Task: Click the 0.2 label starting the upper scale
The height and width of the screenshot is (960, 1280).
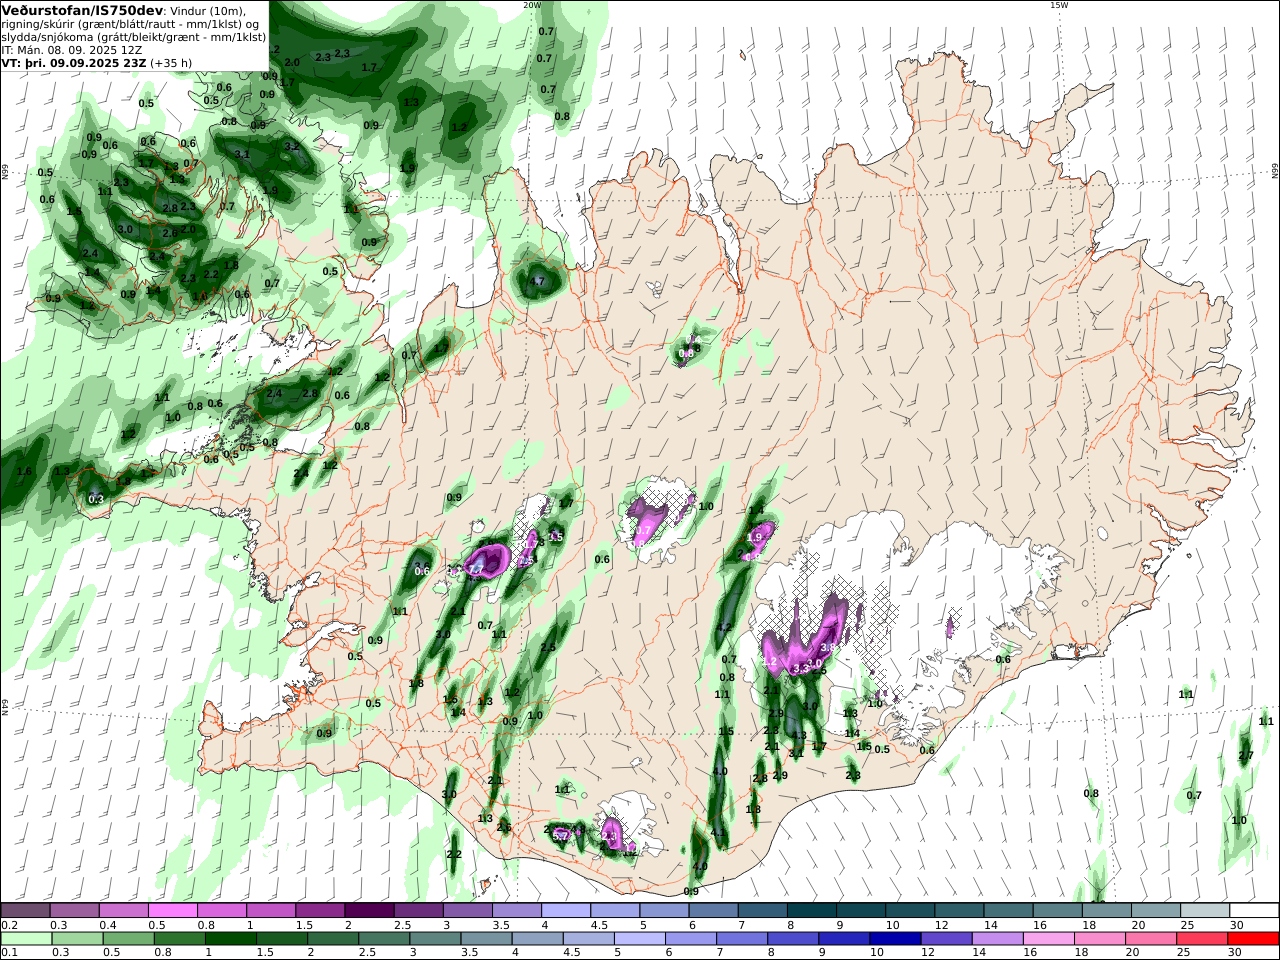Action: 8,925
